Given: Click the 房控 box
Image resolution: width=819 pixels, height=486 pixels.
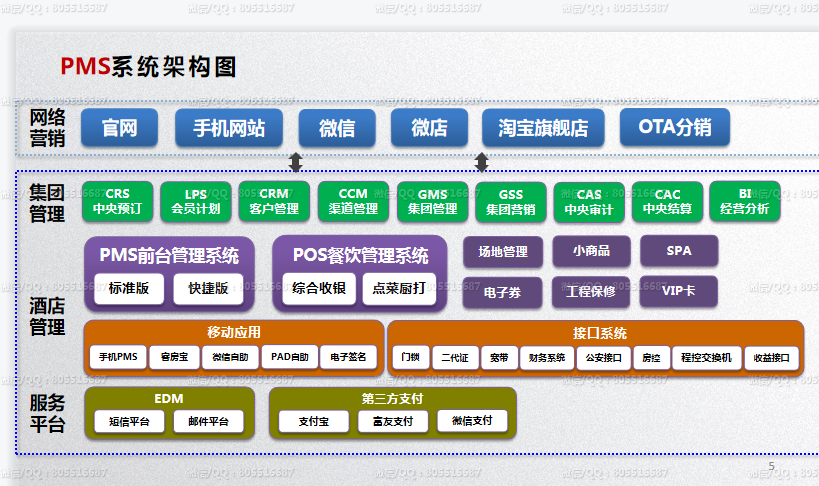Looking at the screenshot, I should 651,358.
